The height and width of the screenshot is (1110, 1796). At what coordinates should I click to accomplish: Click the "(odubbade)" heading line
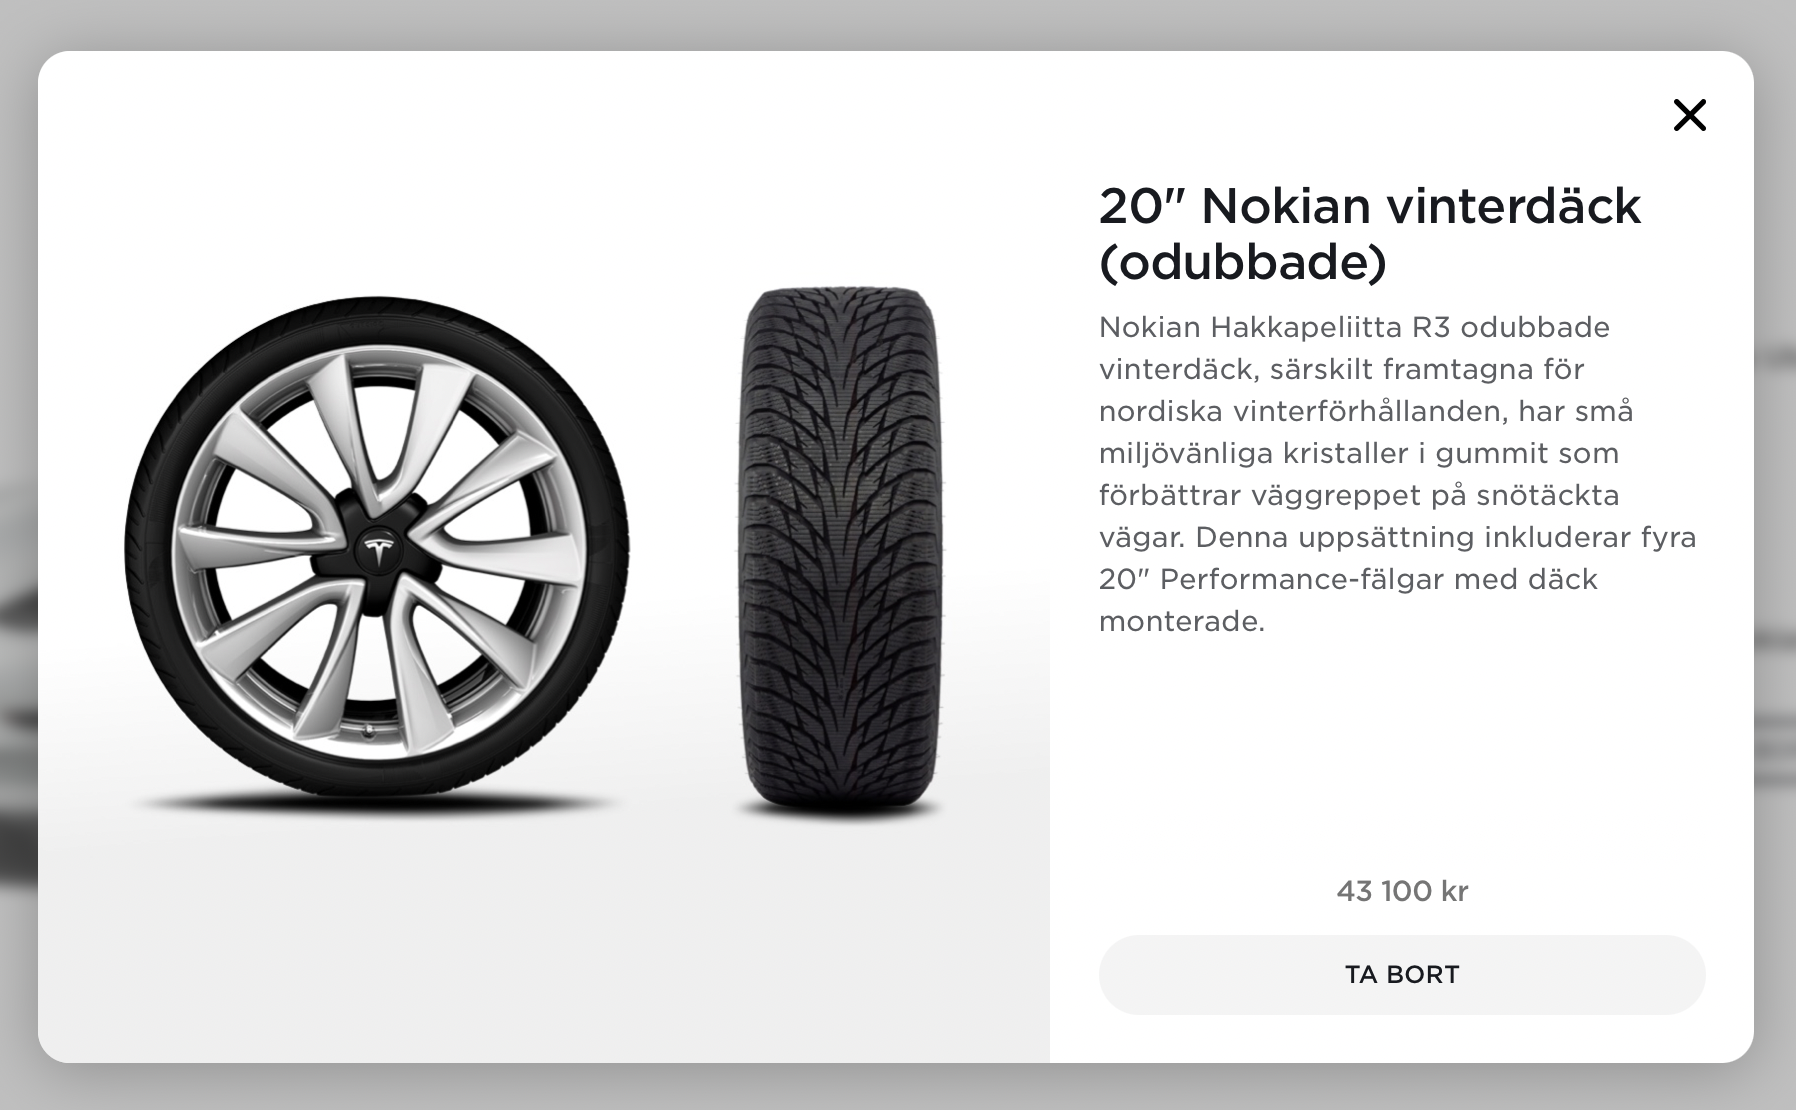[x=1243, y=263]
